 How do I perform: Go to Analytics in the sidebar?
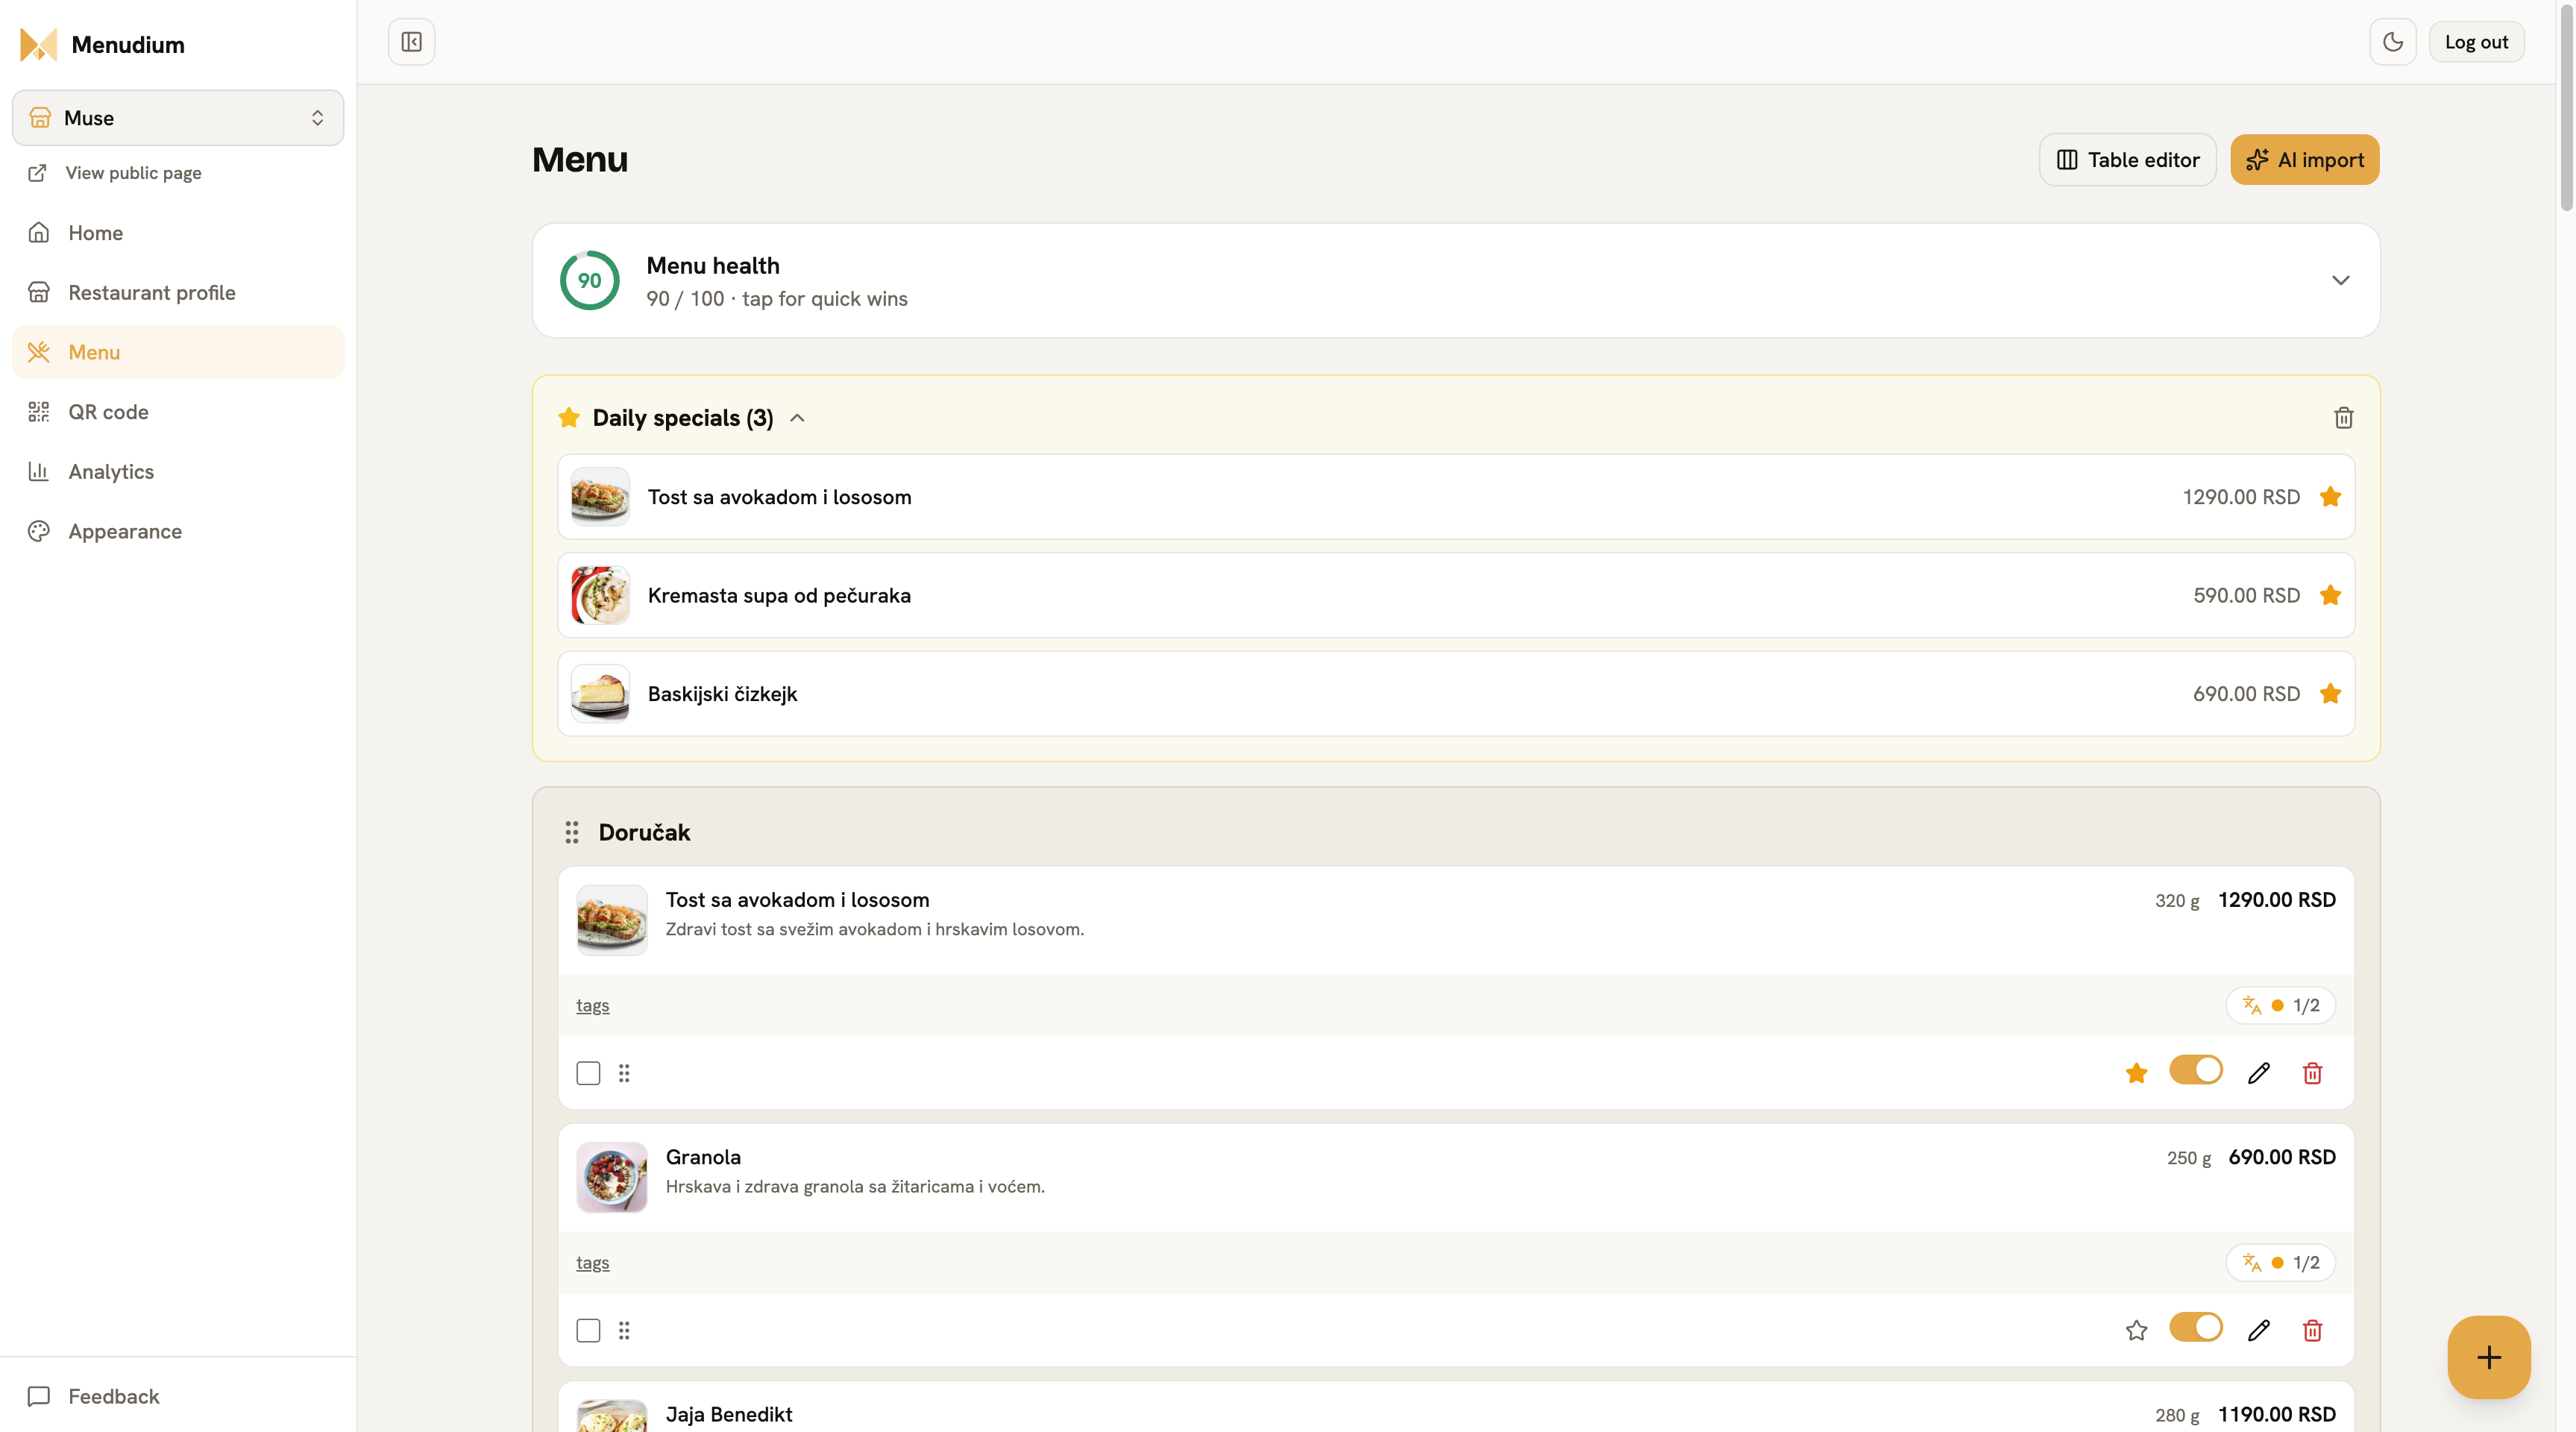[111, 472]
